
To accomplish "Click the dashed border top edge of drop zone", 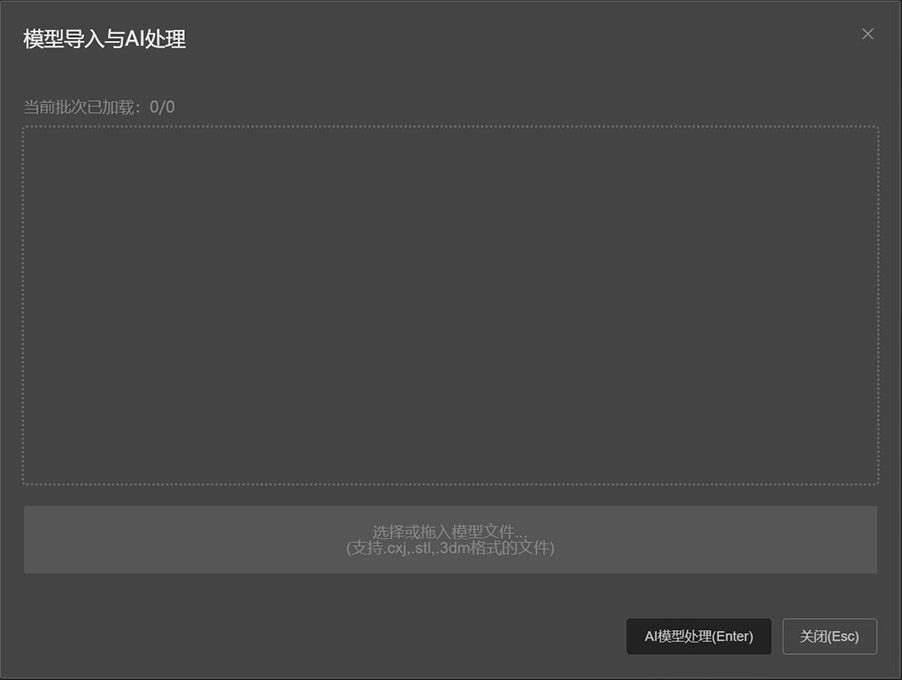I will 450,127.
